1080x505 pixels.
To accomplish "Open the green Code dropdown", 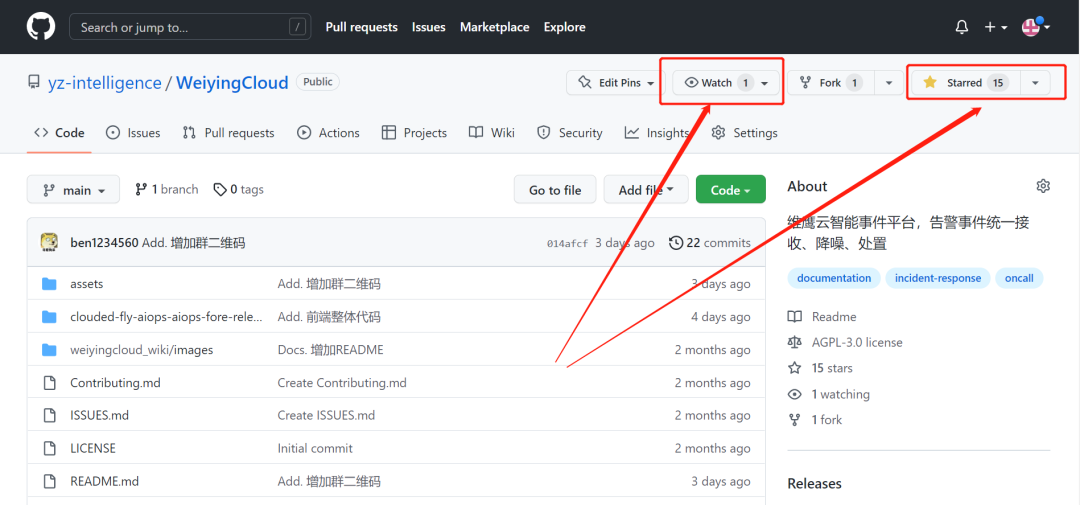I will [731, 189].
